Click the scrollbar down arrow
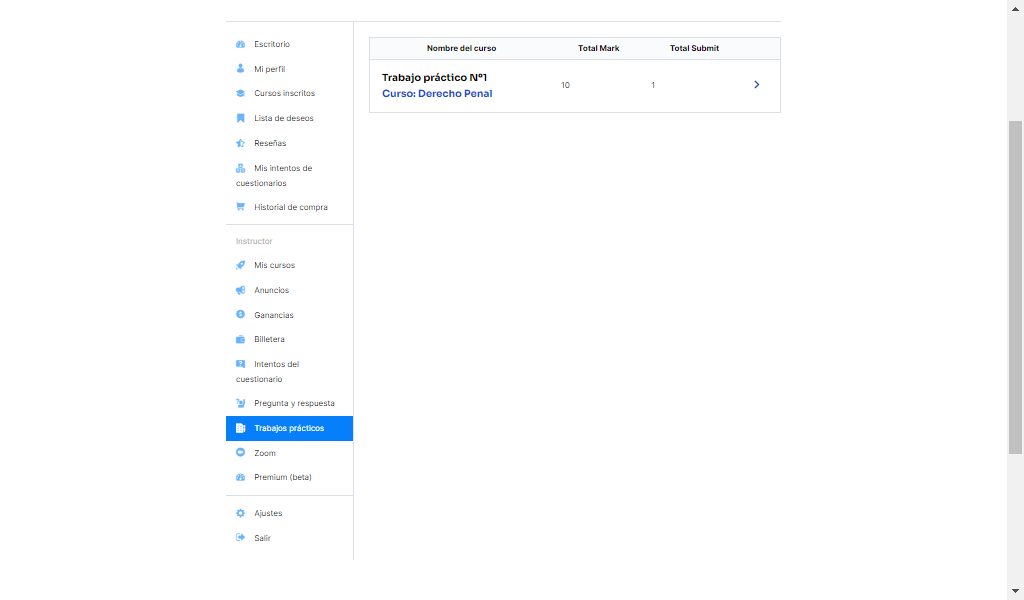1024x600 pixels. (1015, 591)
